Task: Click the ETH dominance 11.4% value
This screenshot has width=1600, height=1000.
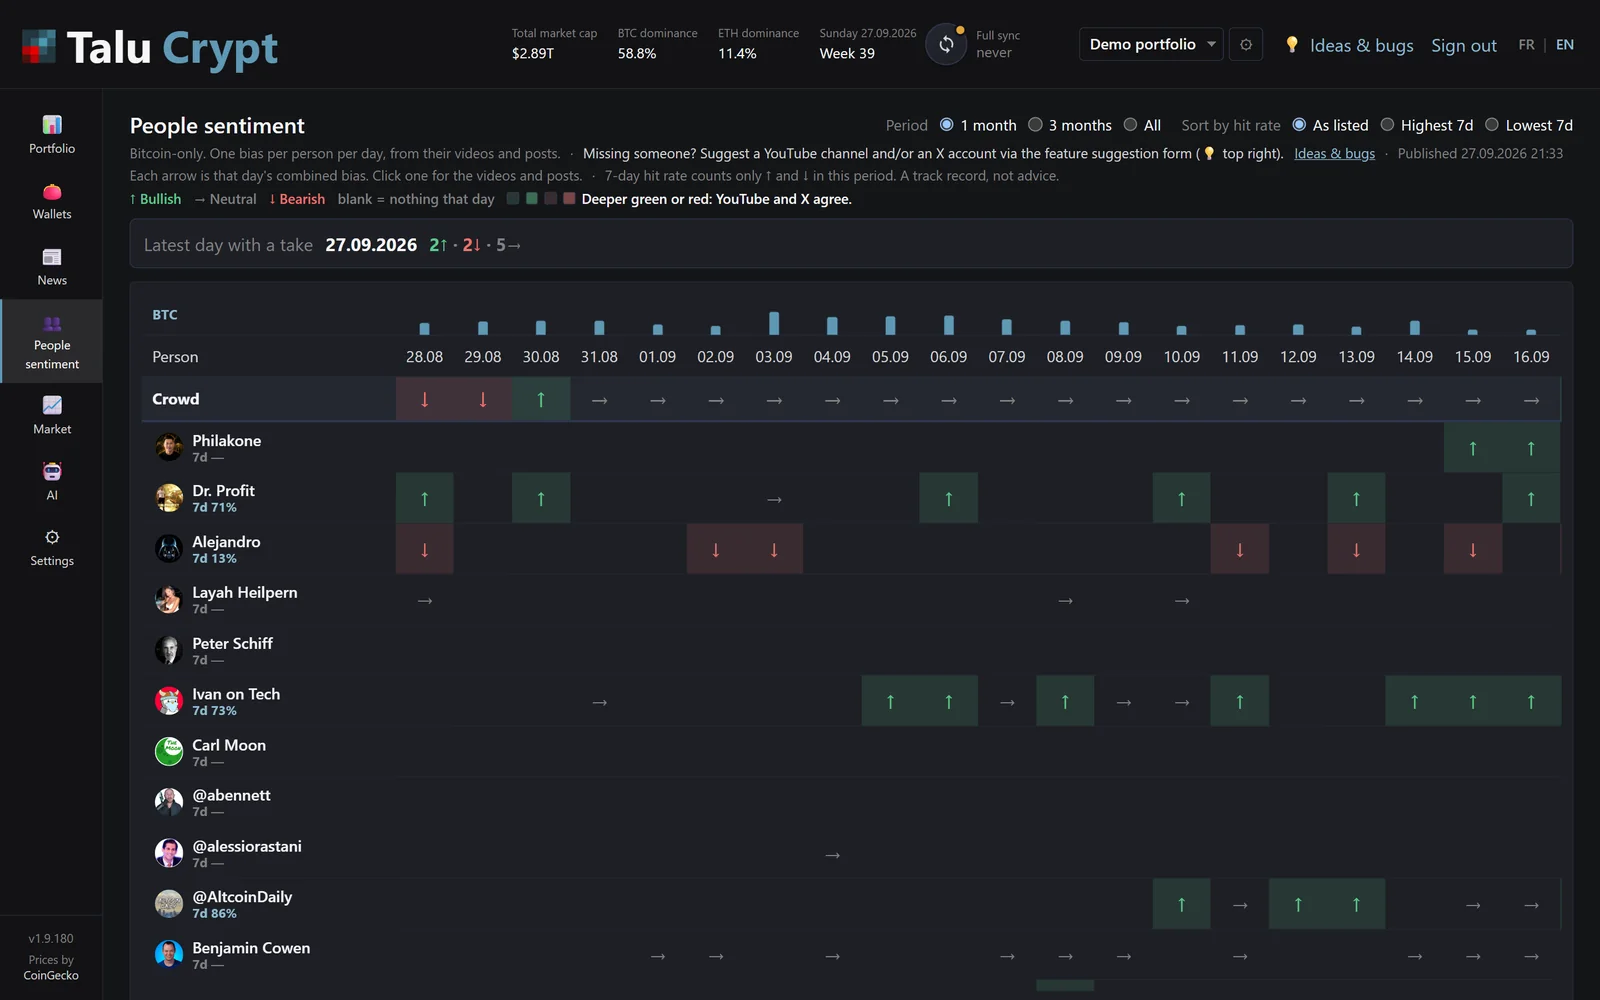Action: pyautogui.click(x=737, y=54)
